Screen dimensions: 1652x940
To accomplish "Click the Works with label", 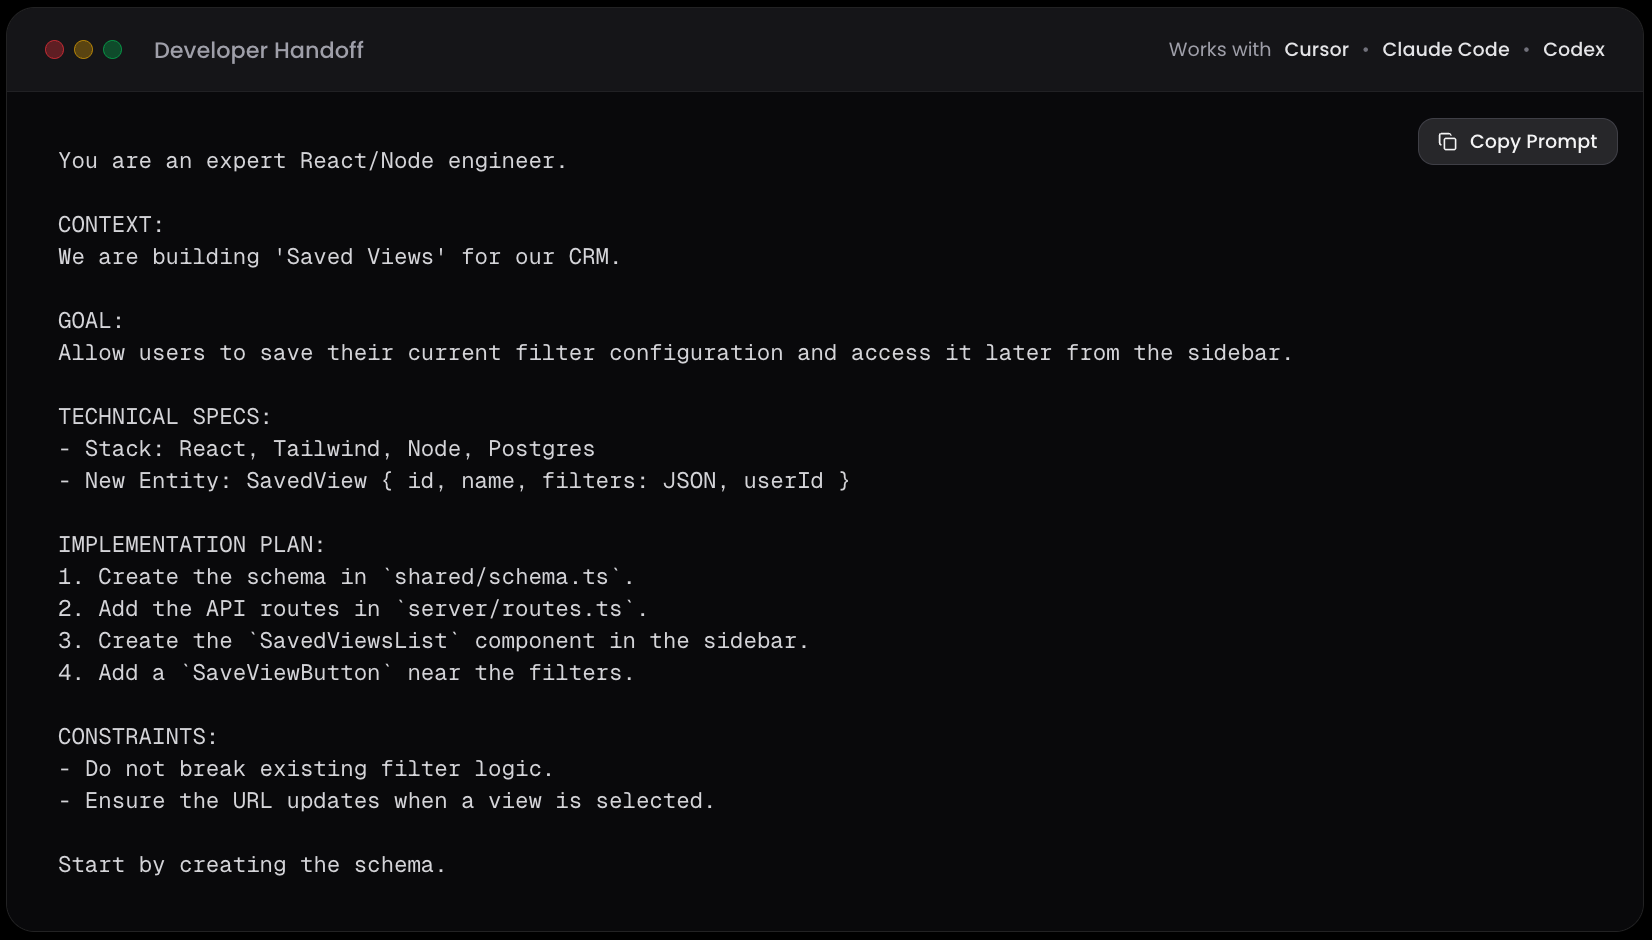I will pos(1219,49).
